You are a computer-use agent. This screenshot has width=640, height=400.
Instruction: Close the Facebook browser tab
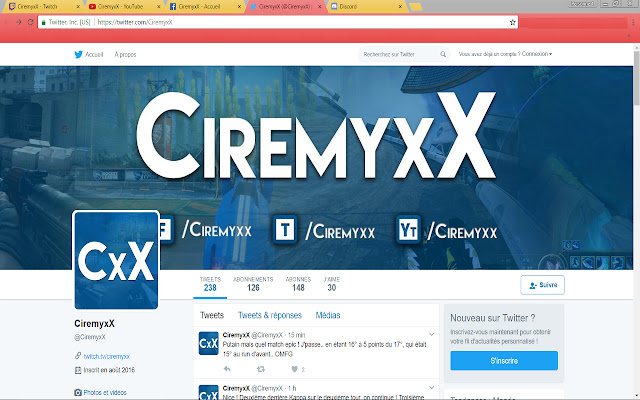pos(240,7)
